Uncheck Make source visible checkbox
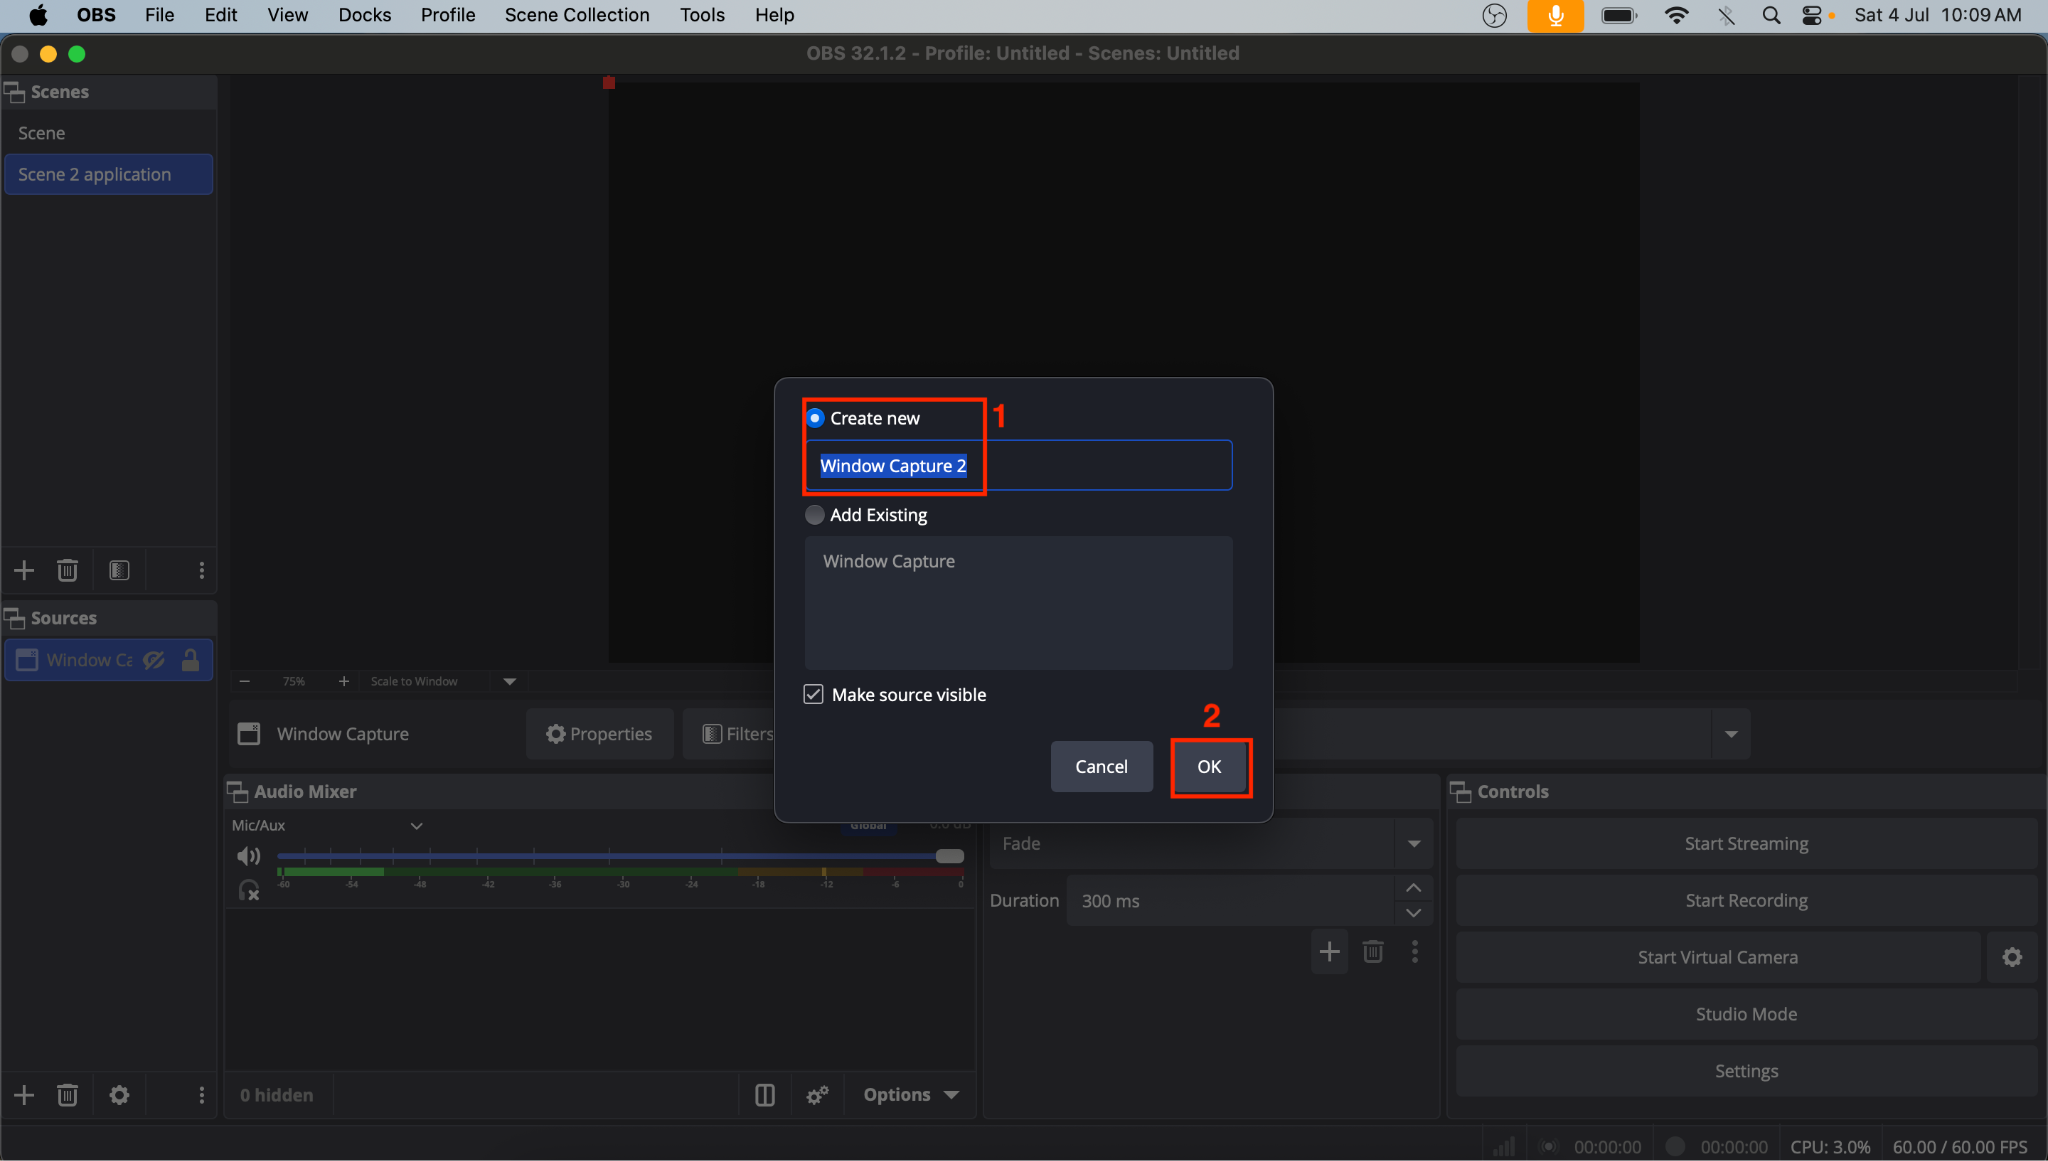 (x=814, y=694)
